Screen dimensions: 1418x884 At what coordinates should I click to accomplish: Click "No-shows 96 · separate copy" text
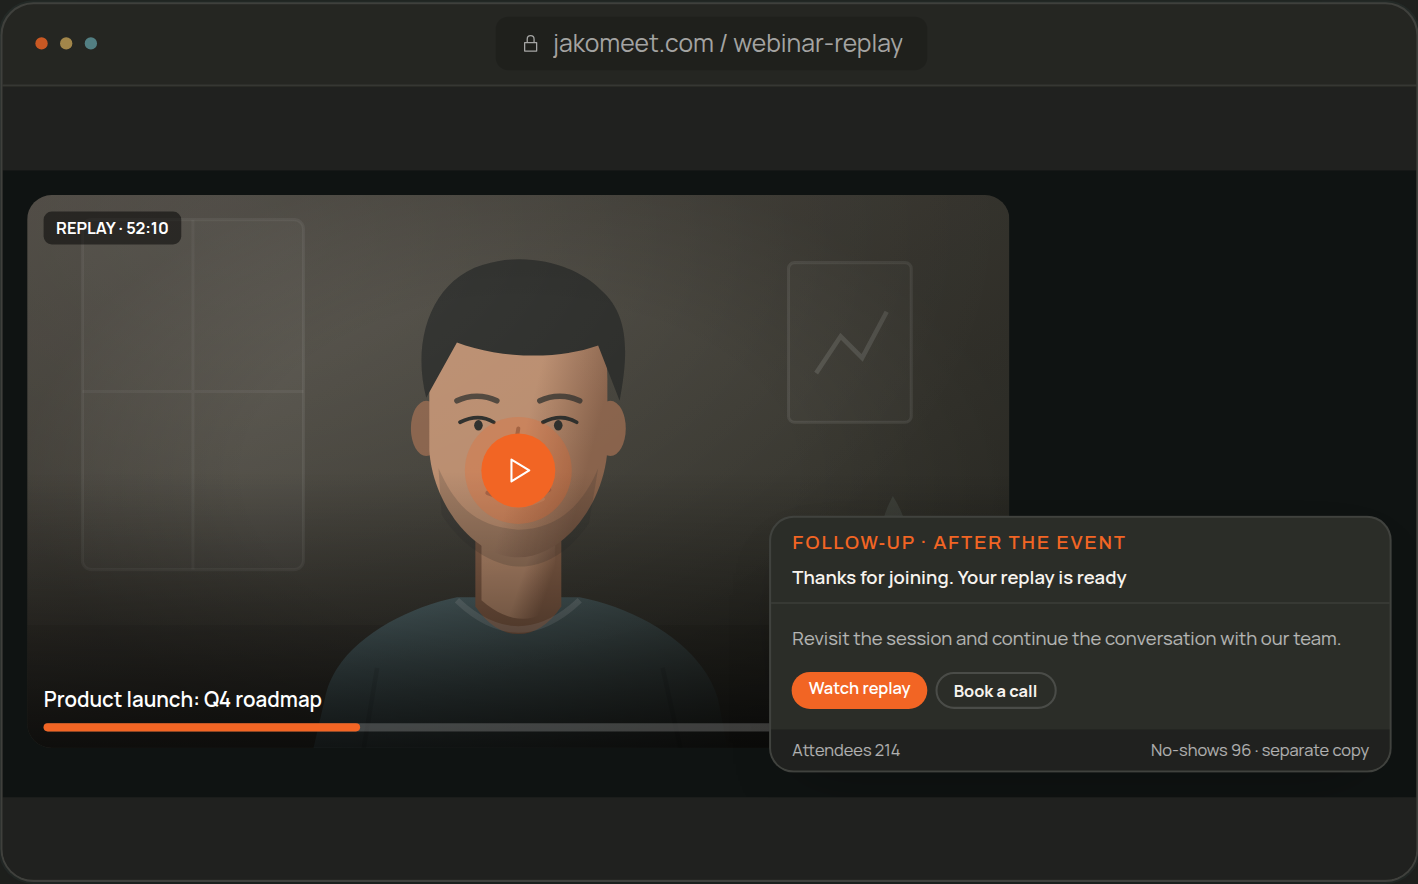tap(1259, 750)
